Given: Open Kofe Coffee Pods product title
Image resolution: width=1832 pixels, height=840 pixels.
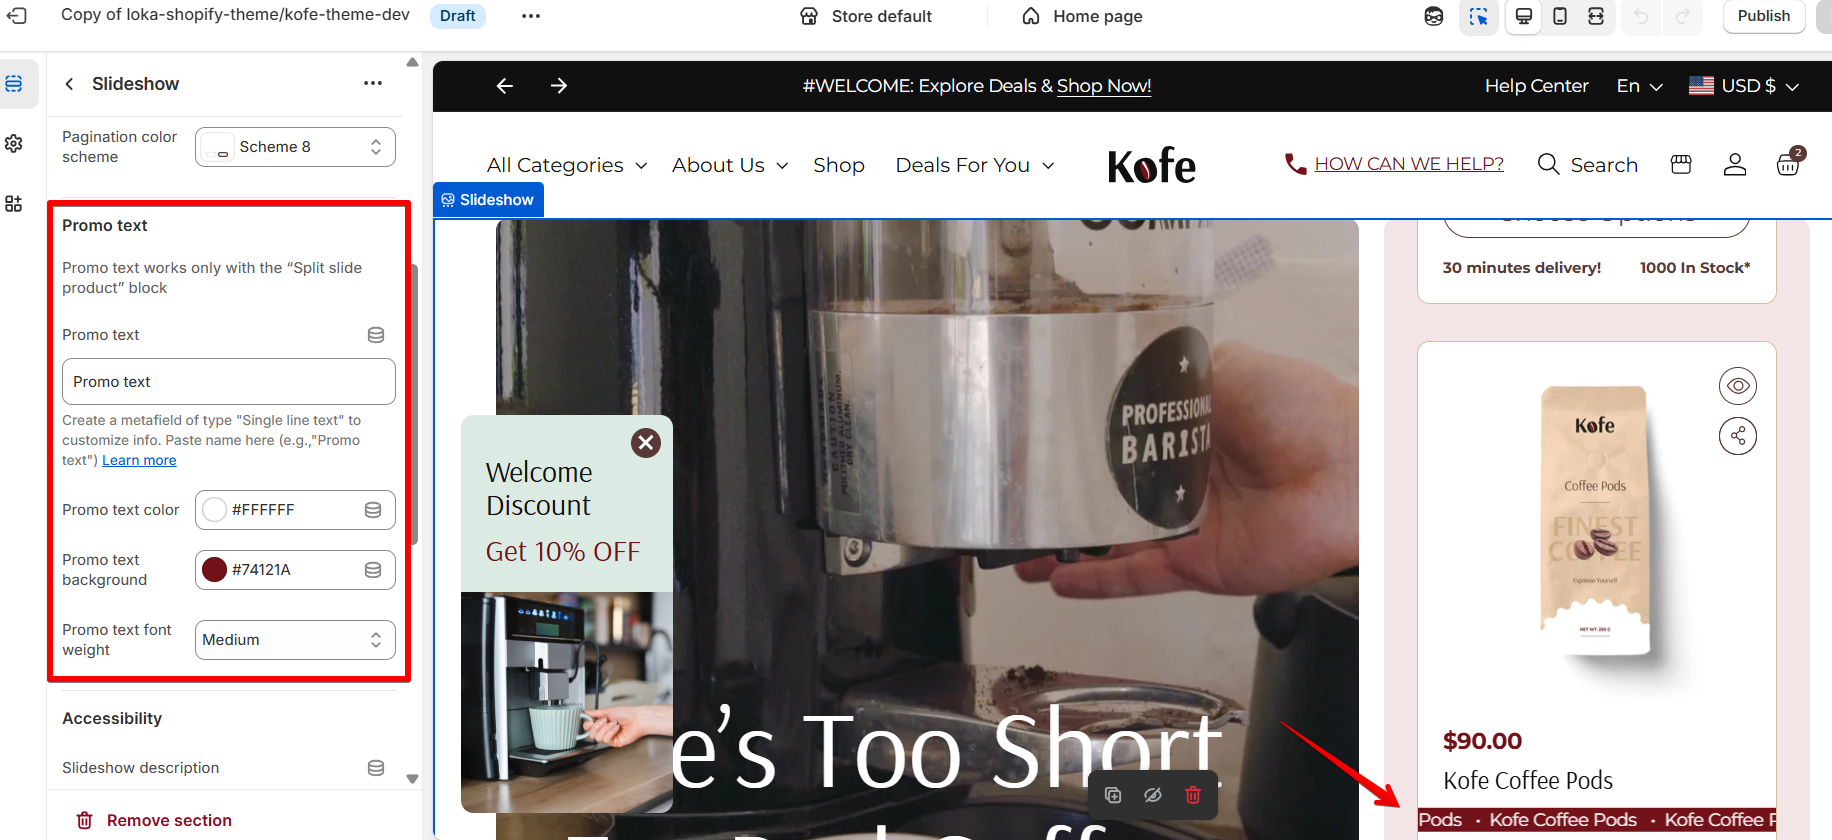Looking at the screenshot, I should click(x=1528, y=781).
